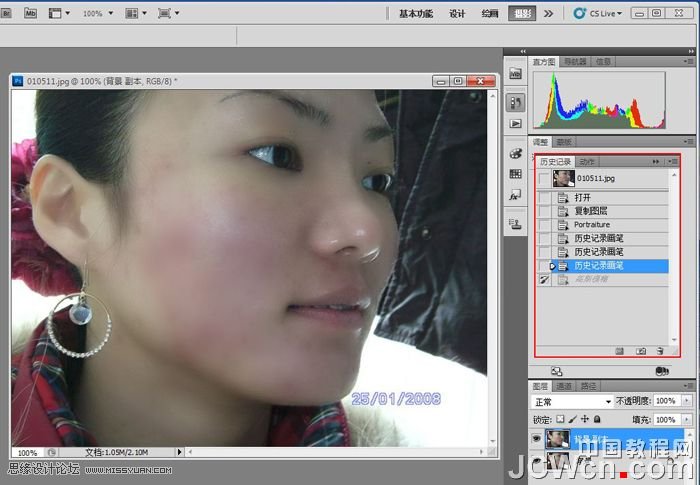Switch to the 设计 workspace

point(457,13)
